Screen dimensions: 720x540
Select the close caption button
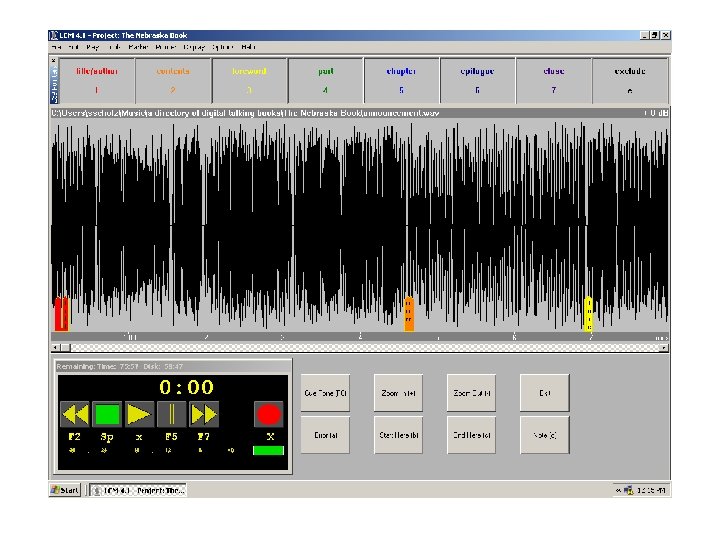pyautogui.click(x=554, y=80)
